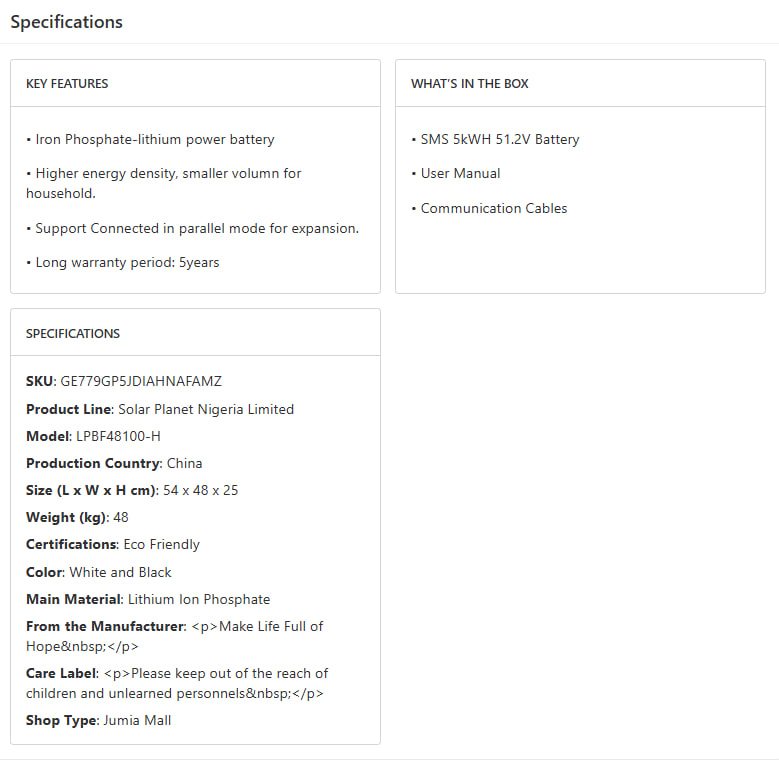Select the SKU value GE779GP5JDIAHNAFAMZ
The width and height of the screenshot is (779, 760).
pos(141,382)
